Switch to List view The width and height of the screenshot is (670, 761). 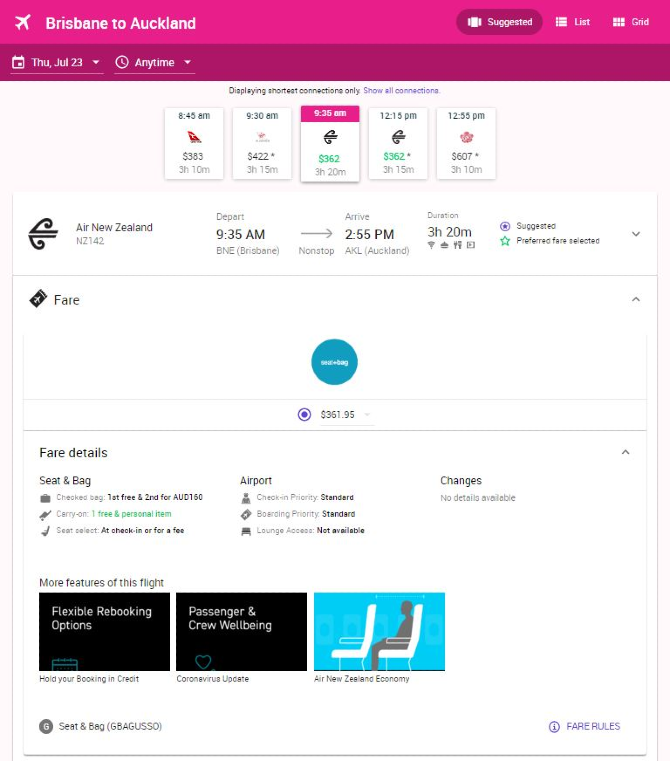(573, 22)
